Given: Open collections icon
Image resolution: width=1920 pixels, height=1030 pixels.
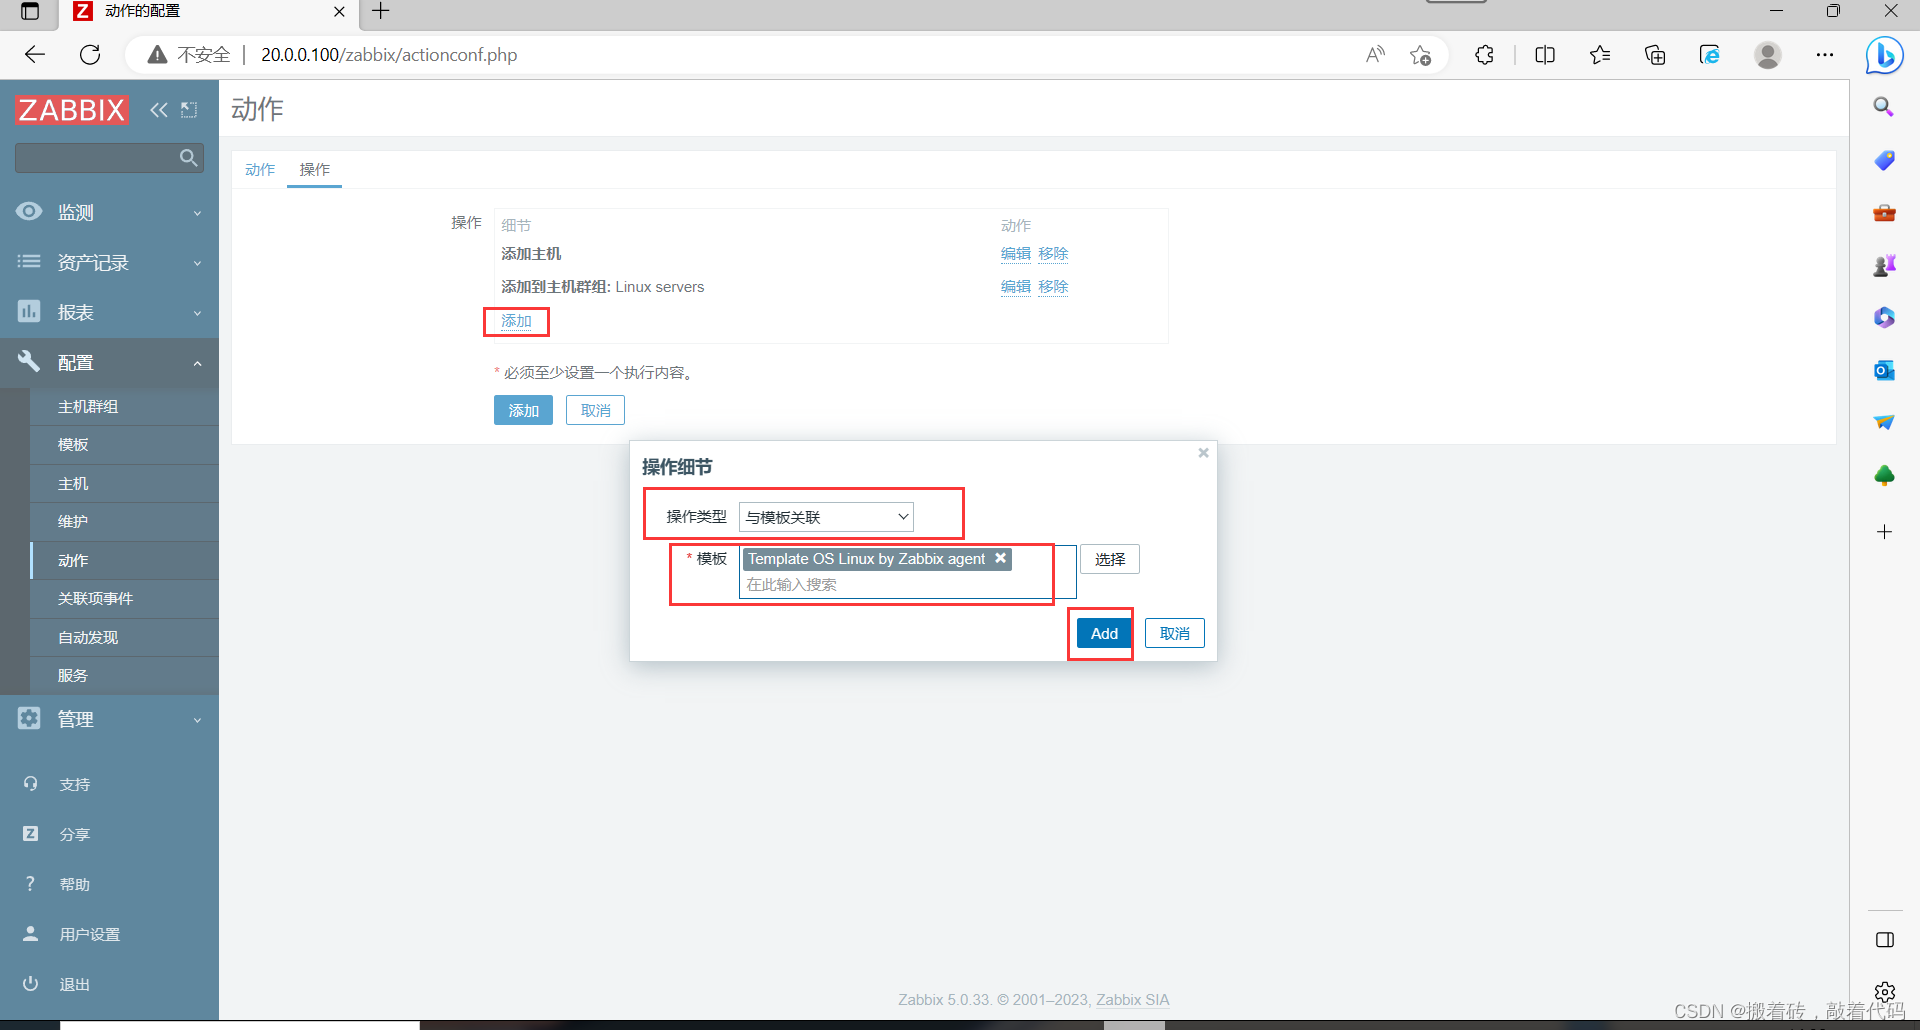Looking at the screenshot, I should (x=1655, y=55).
